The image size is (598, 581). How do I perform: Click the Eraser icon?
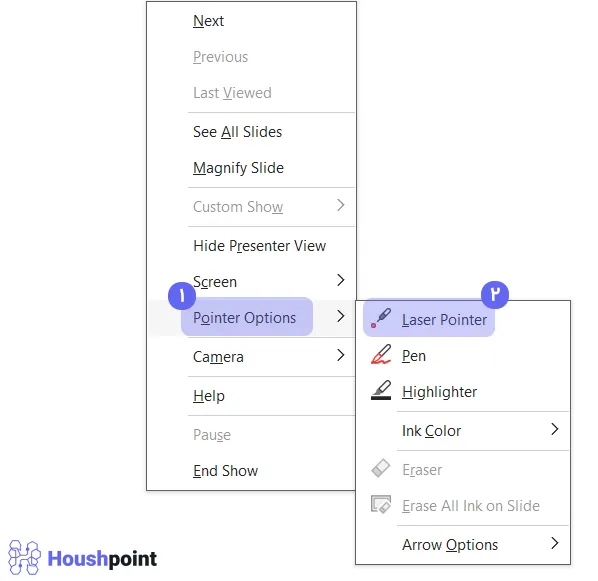tap(381, 468)
